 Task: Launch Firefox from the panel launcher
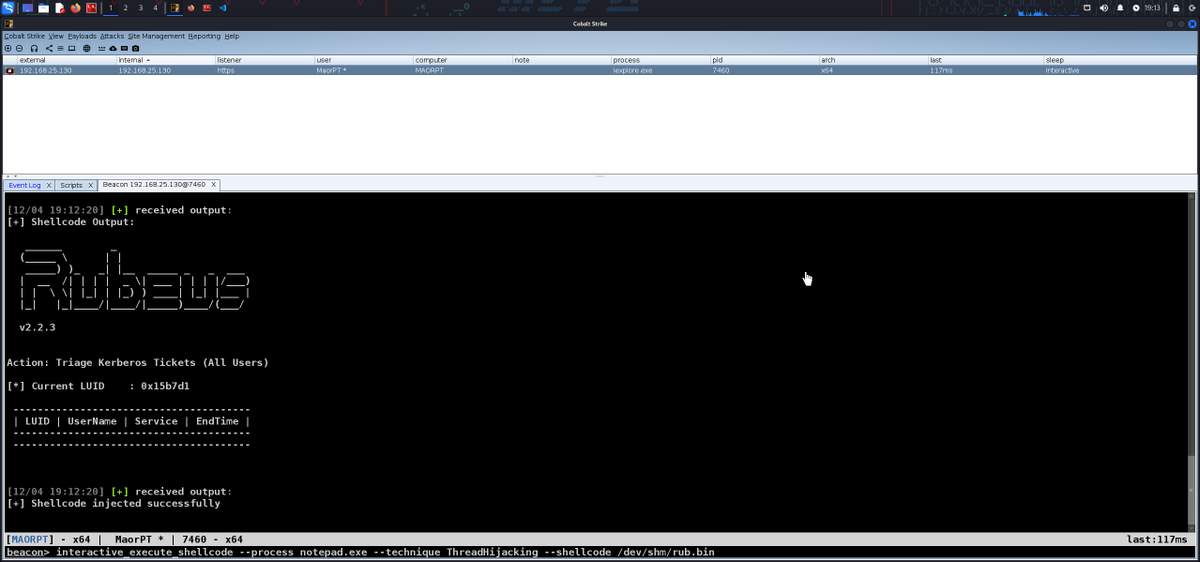75,8
